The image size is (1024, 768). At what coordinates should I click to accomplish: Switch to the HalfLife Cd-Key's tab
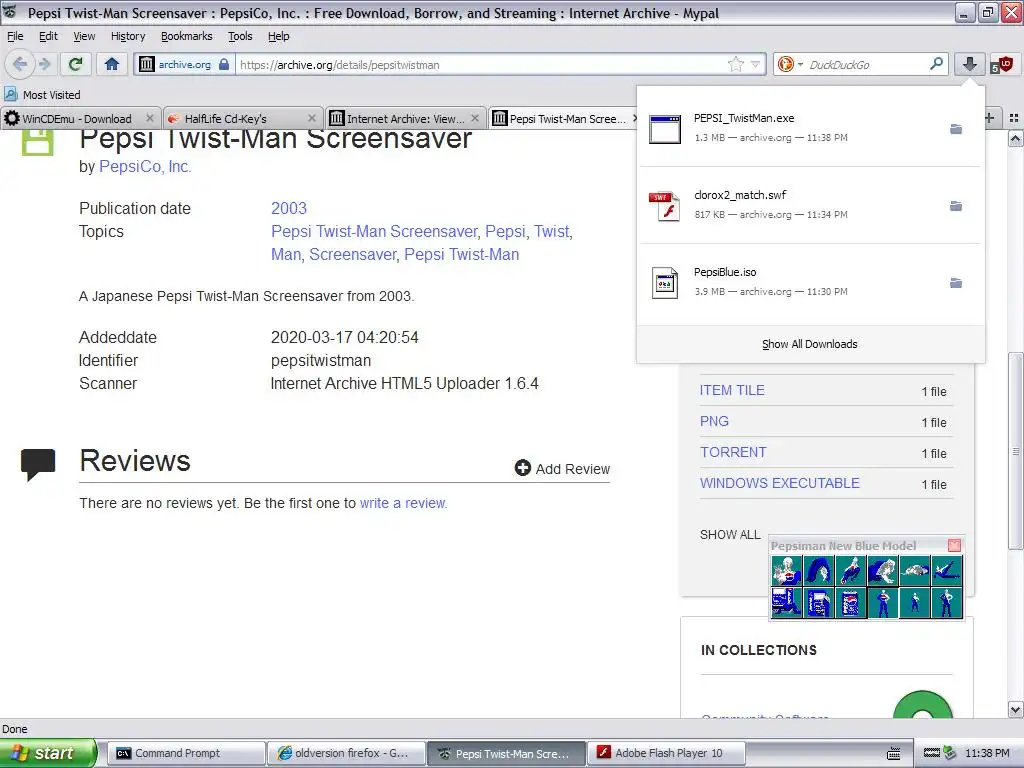(x=242, y=118)
